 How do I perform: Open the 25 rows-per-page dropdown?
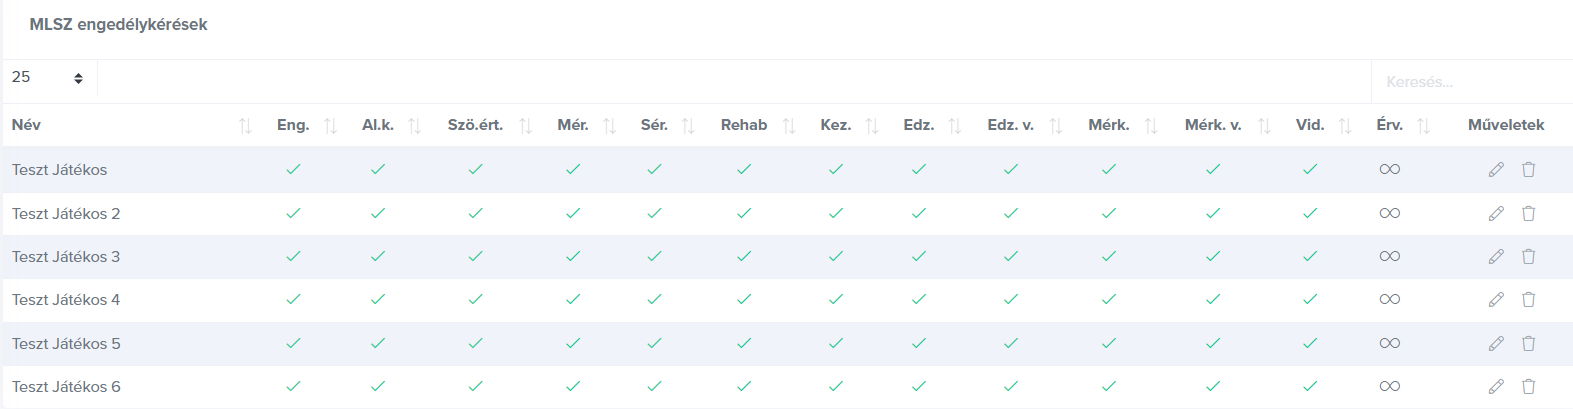(x=49, y=78)
